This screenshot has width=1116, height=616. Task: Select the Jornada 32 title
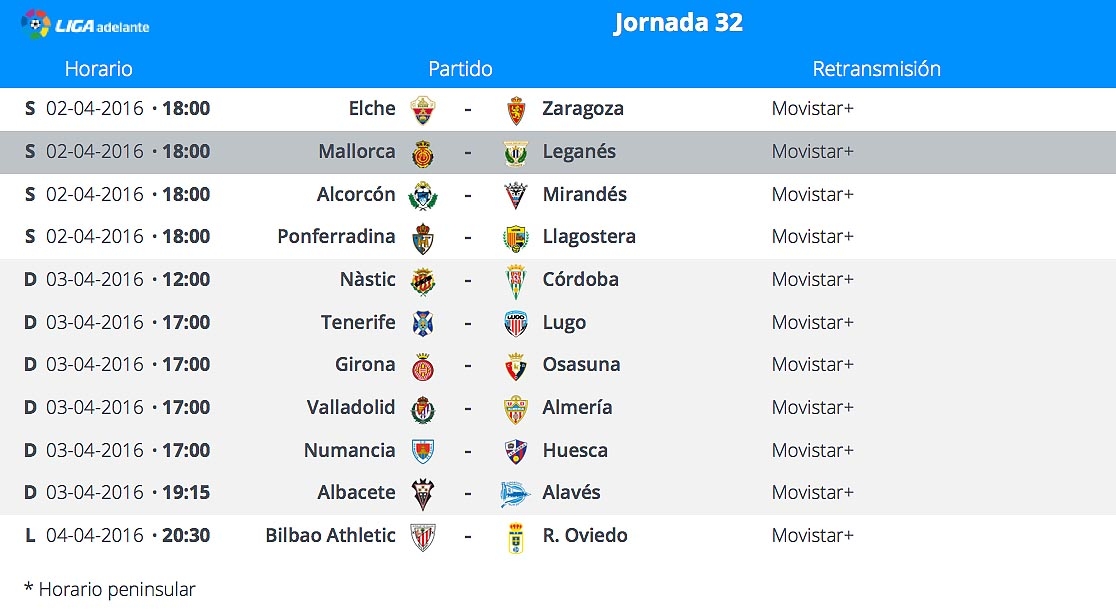click(678, 23)
